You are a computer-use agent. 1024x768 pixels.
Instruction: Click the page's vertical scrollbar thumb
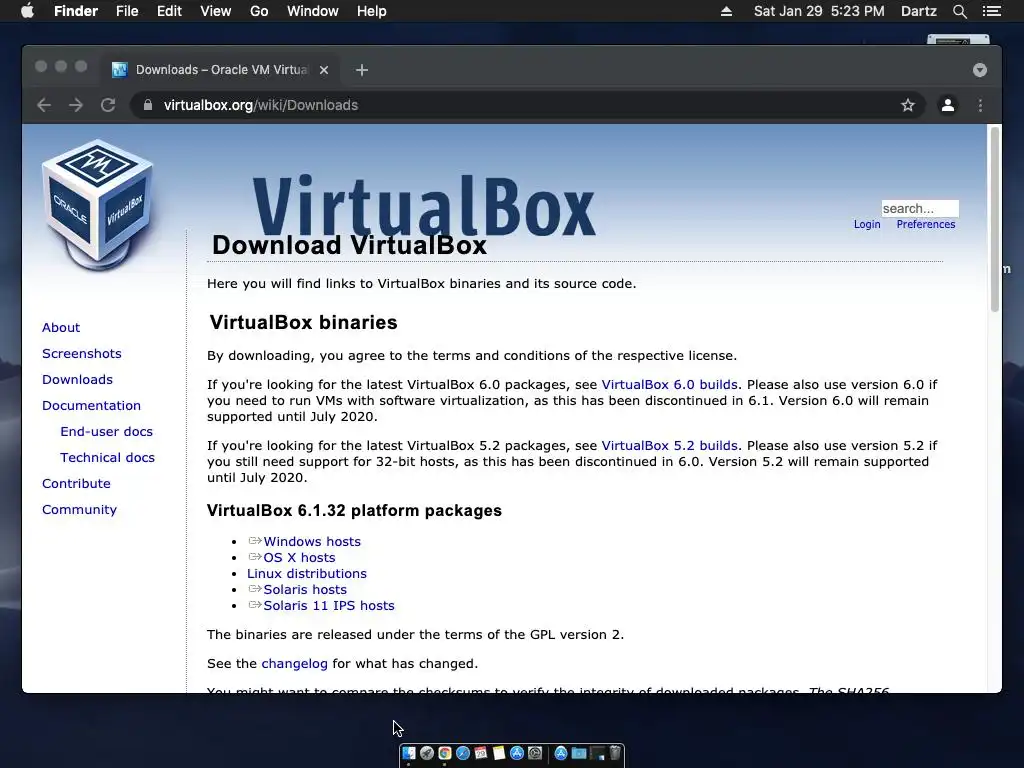[x=995, y=219]
